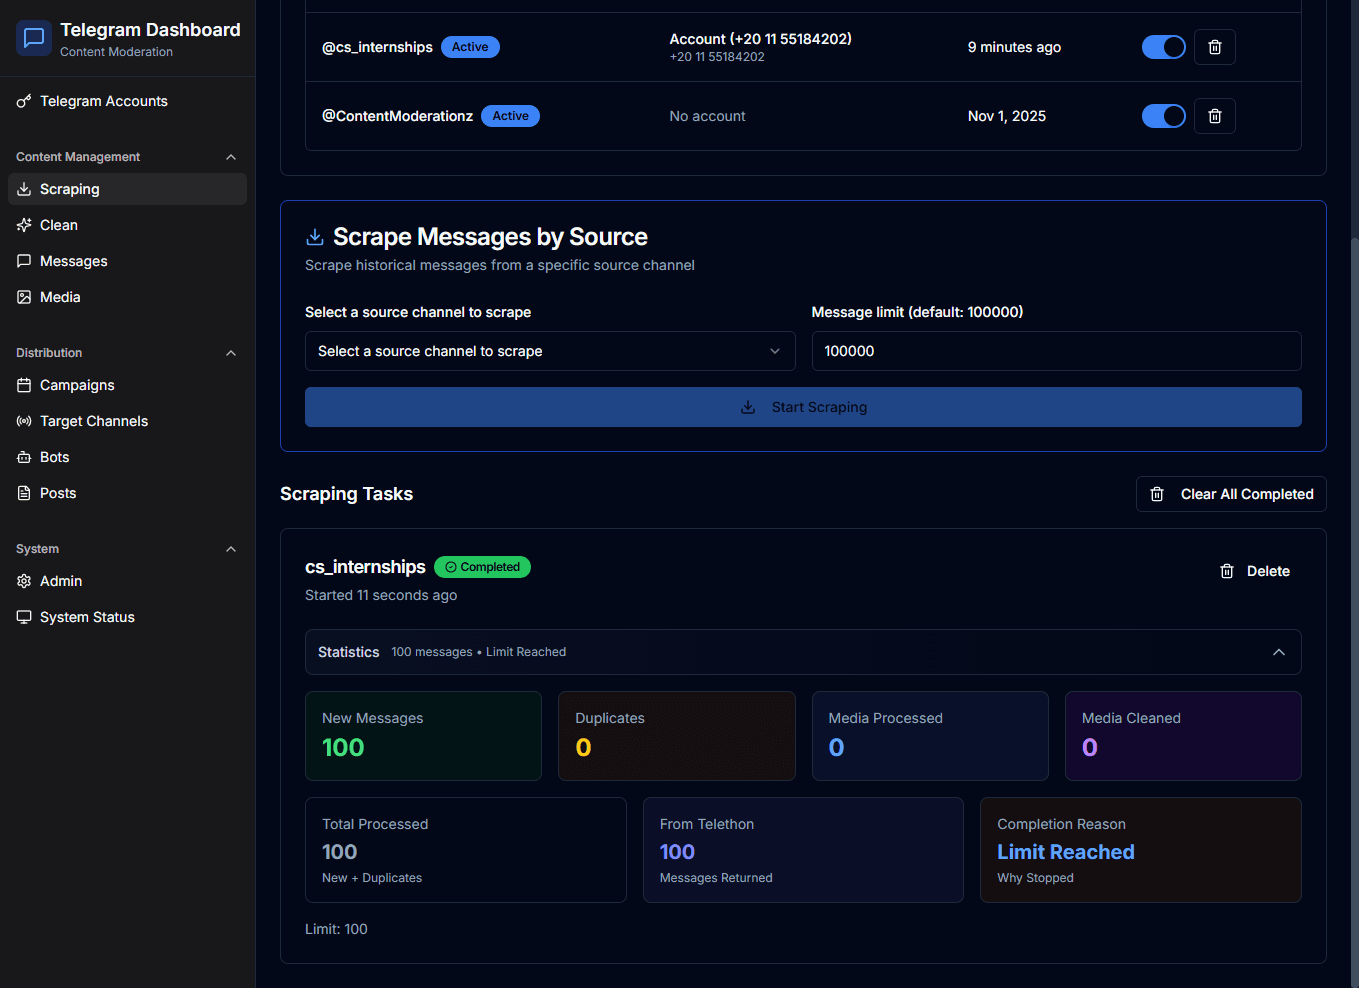
Task: Click the "Nov 1, 2025" date
Action: [x=1007, y=116]
